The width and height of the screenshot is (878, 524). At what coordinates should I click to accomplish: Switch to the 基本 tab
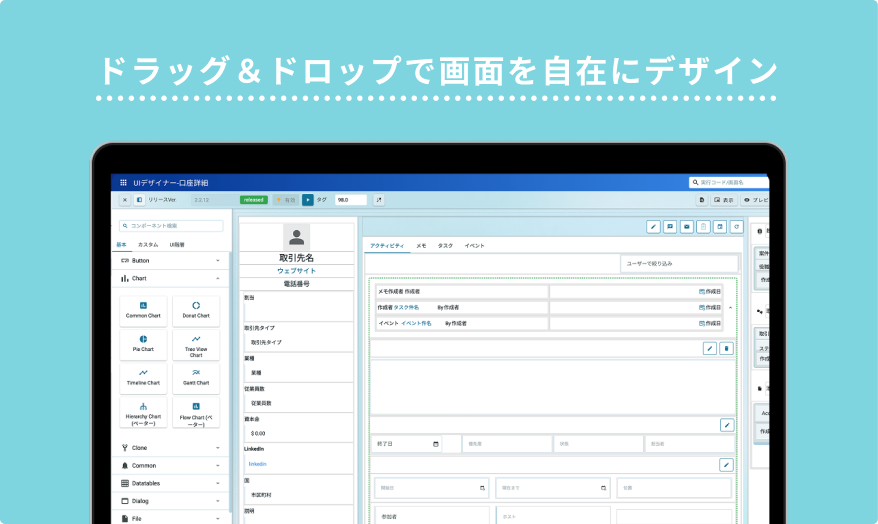122,245
